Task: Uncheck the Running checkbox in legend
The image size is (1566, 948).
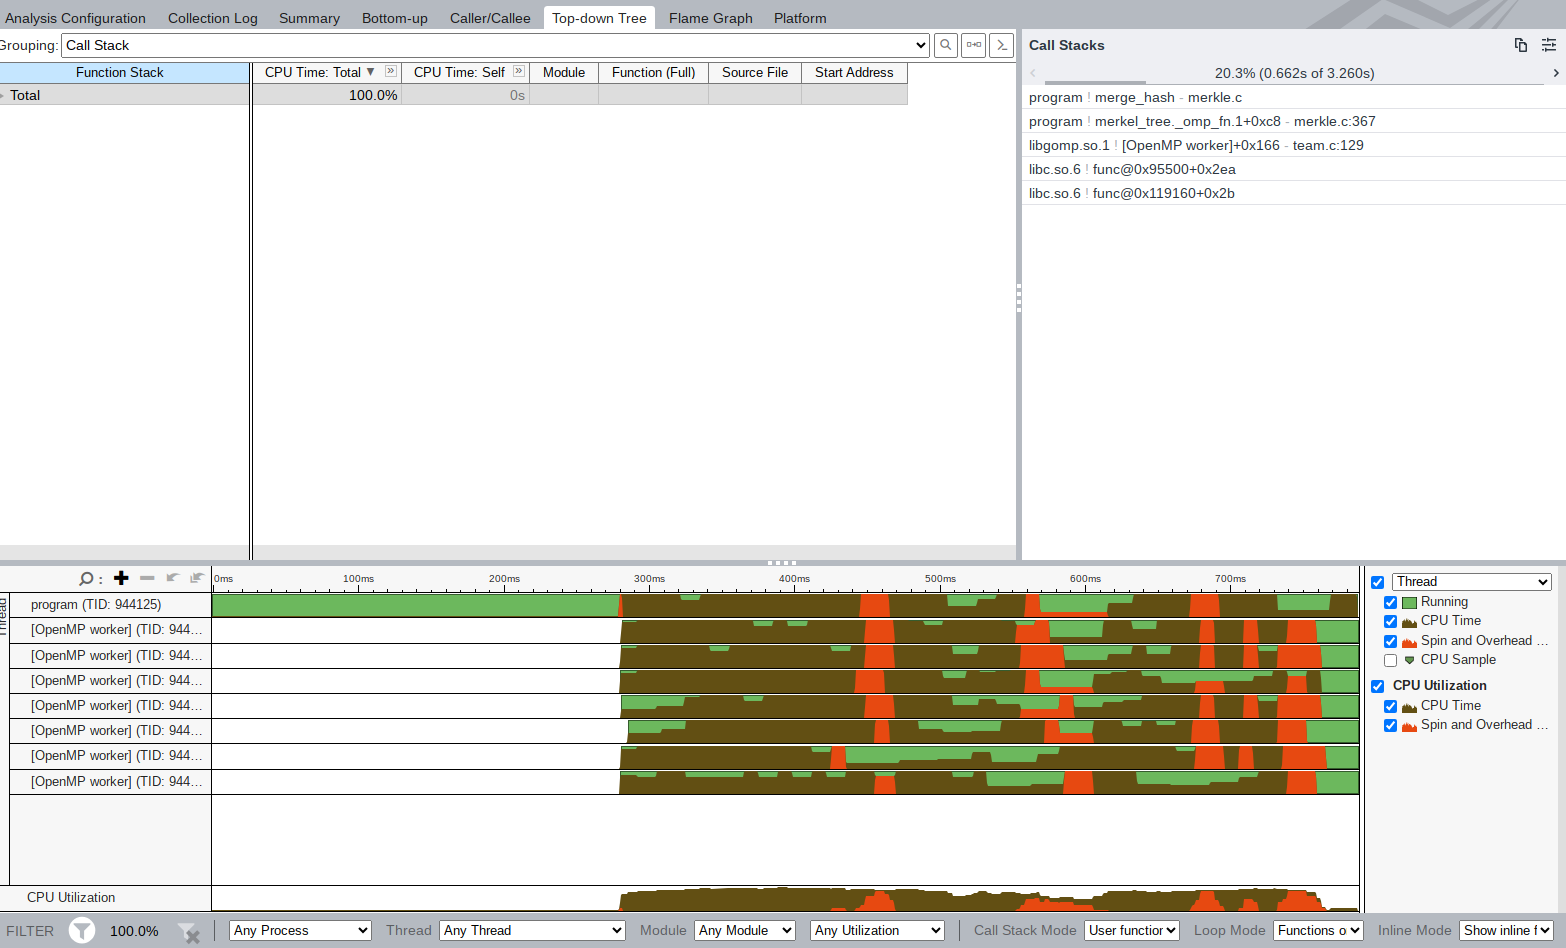Action: coord(1390,602)
